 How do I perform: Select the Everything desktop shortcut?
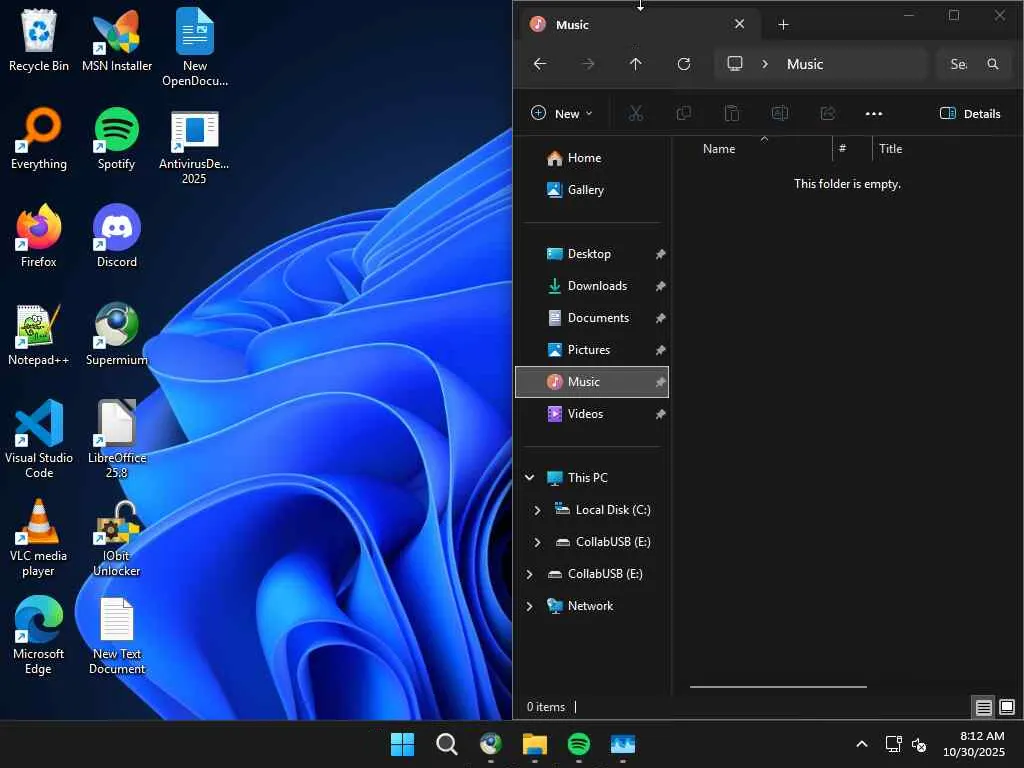click(x=39, y=138)
